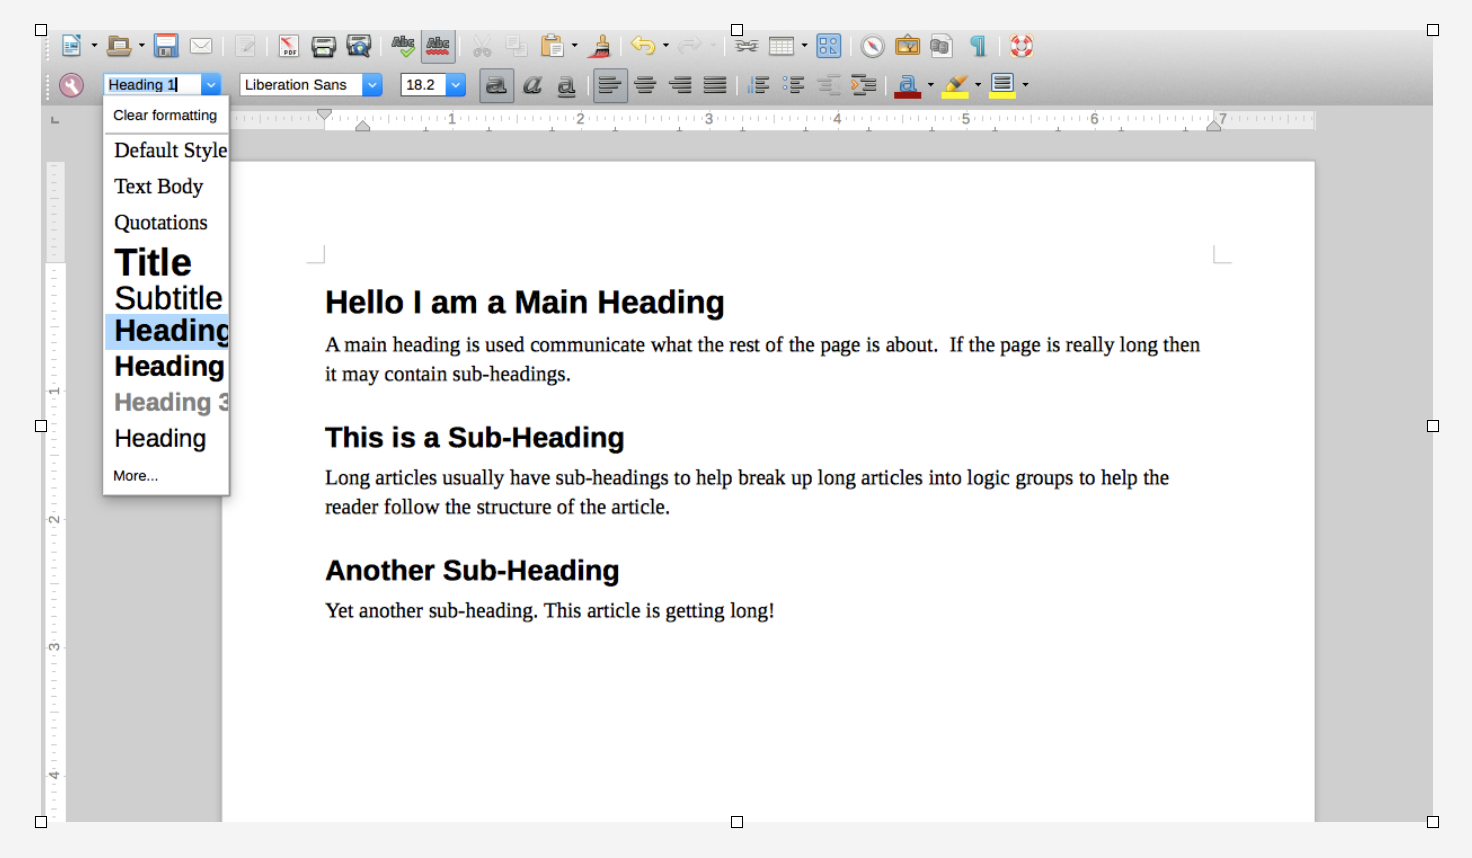Click the Redo arrow

690,46
